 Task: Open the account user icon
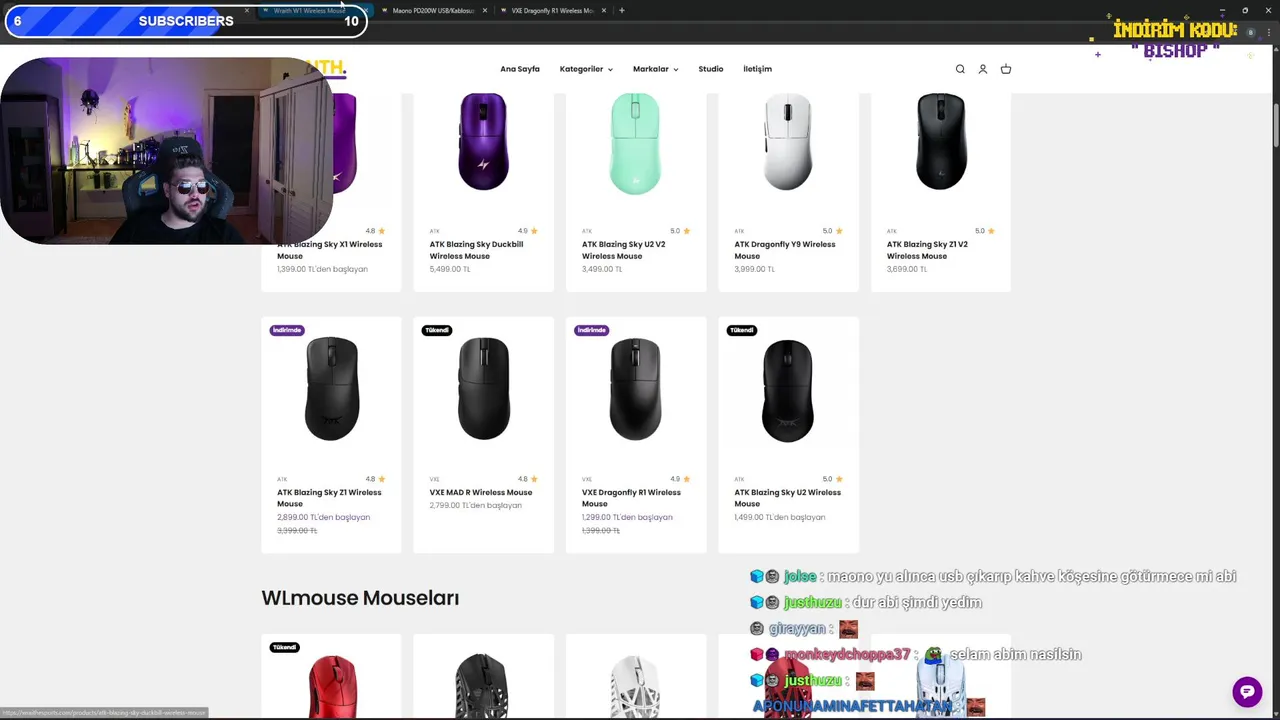pos(983,69)
